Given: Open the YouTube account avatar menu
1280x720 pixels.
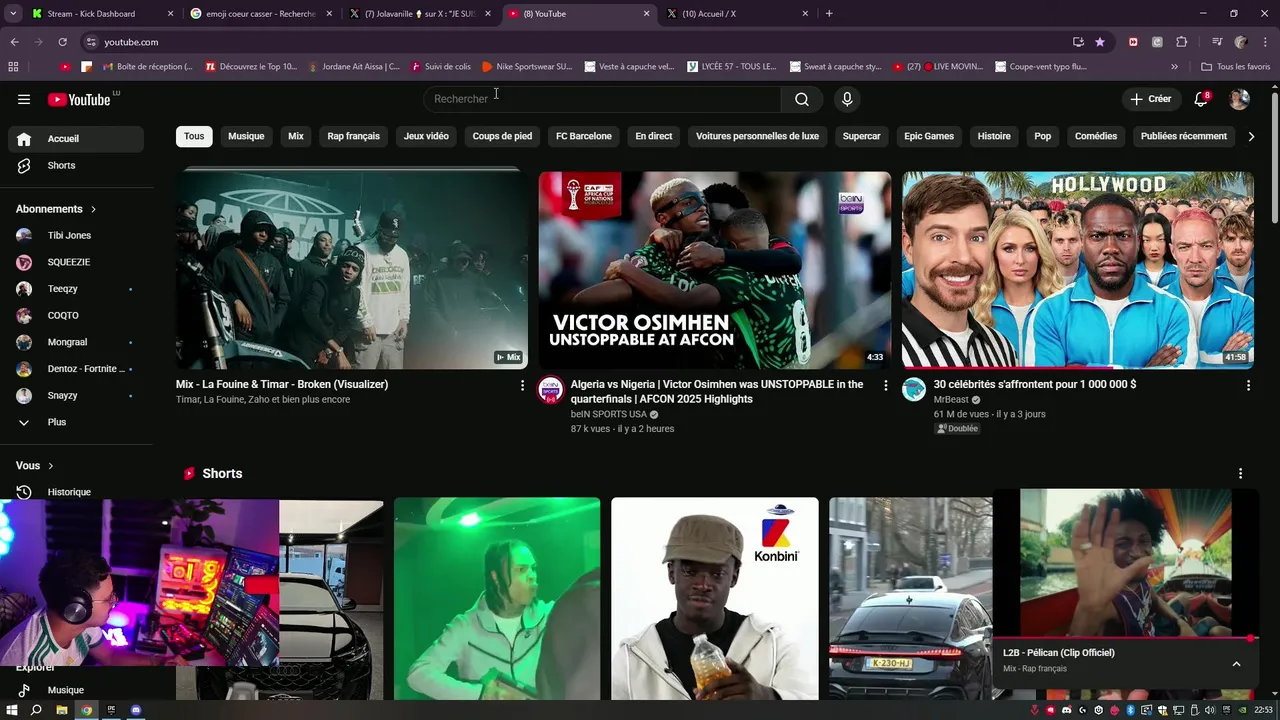Looking at the screenshot, I should (1239, 99).
